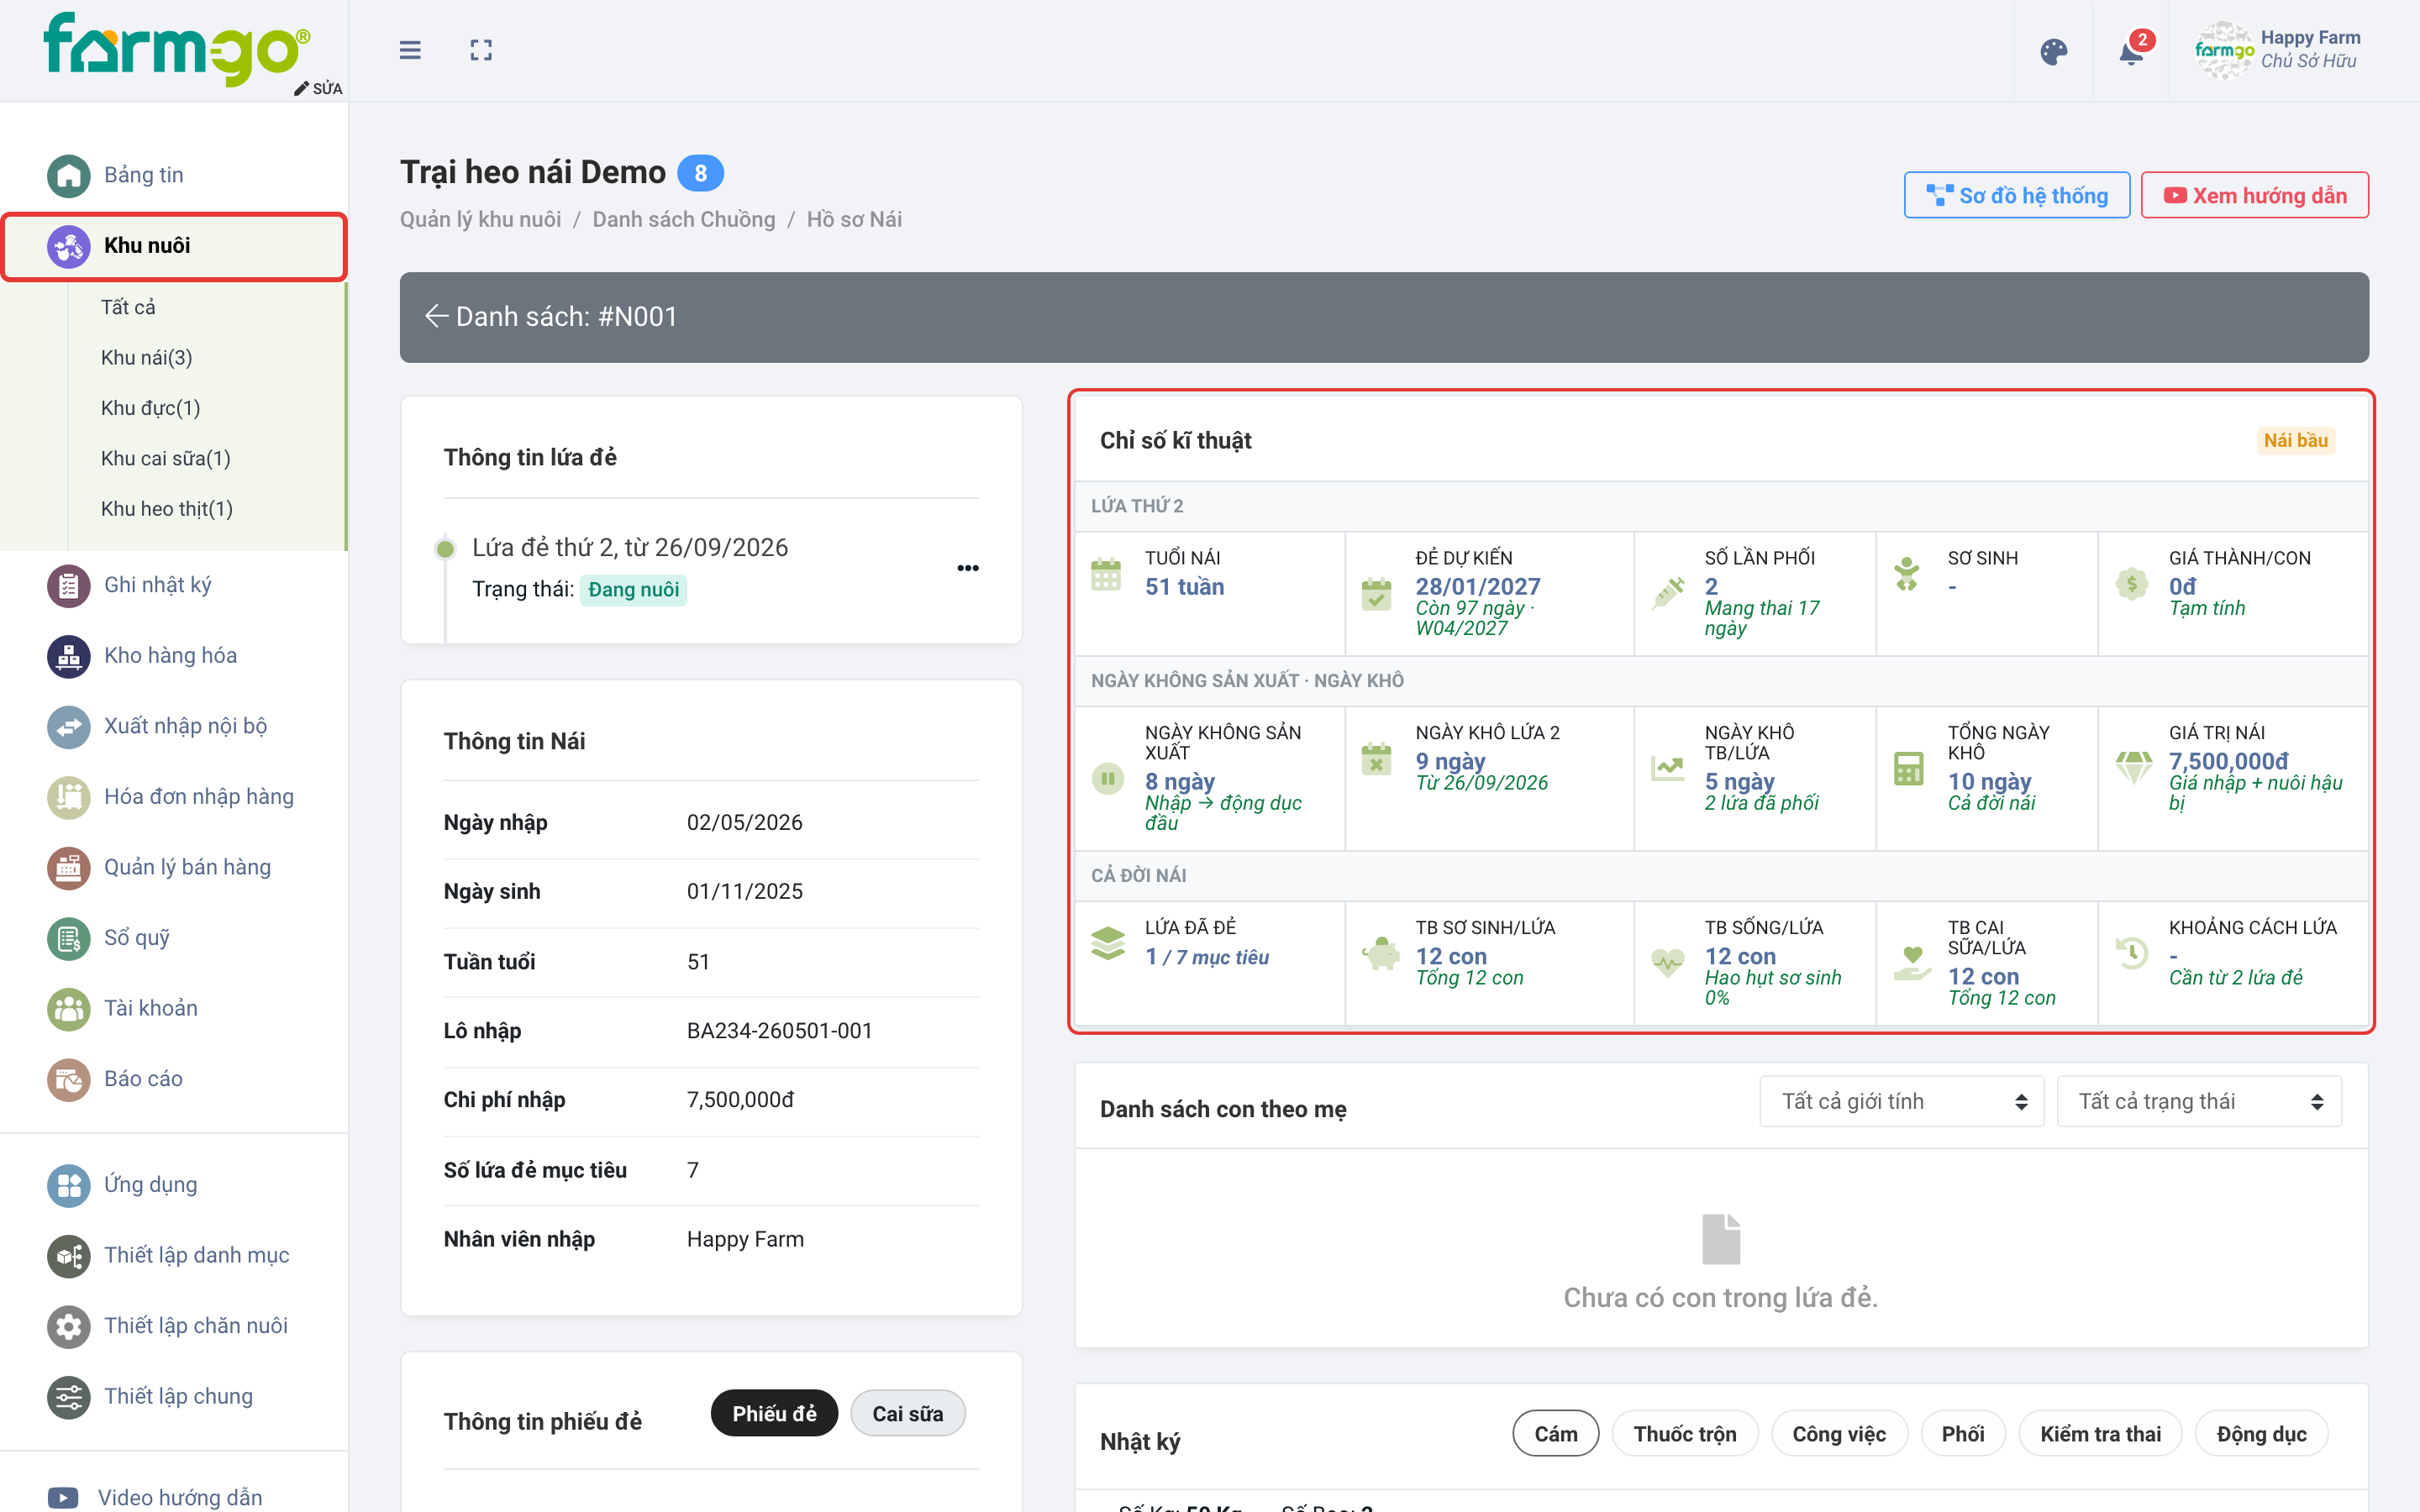The image size is (2420, 1512).
Task: Click the Xuất nhập nội bộ icon
Action: (68, 726)
